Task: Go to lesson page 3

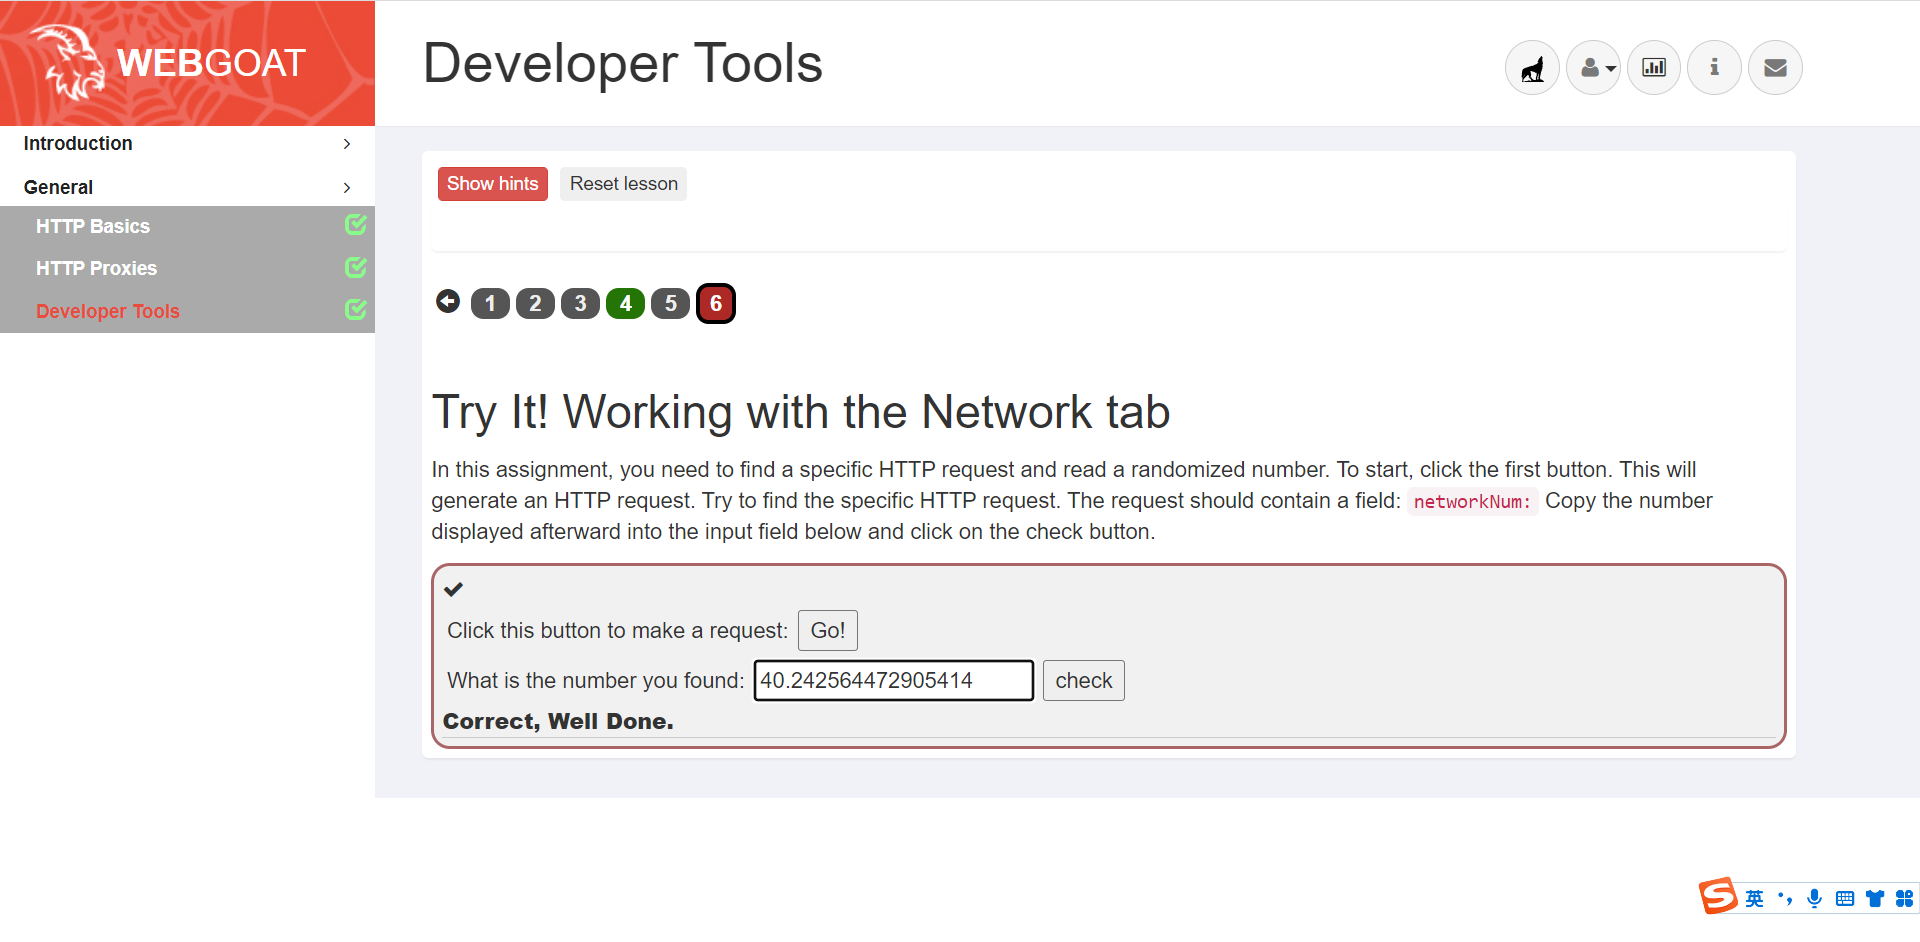Action: coord(580,303)
